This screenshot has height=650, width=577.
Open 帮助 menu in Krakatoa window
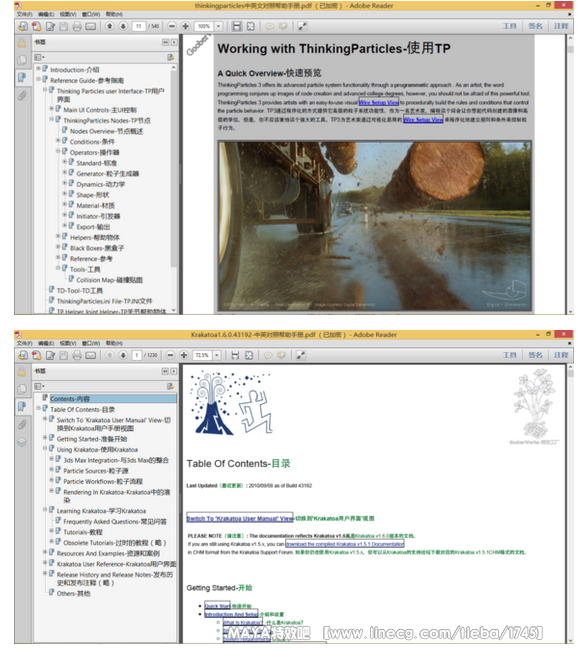114,343
